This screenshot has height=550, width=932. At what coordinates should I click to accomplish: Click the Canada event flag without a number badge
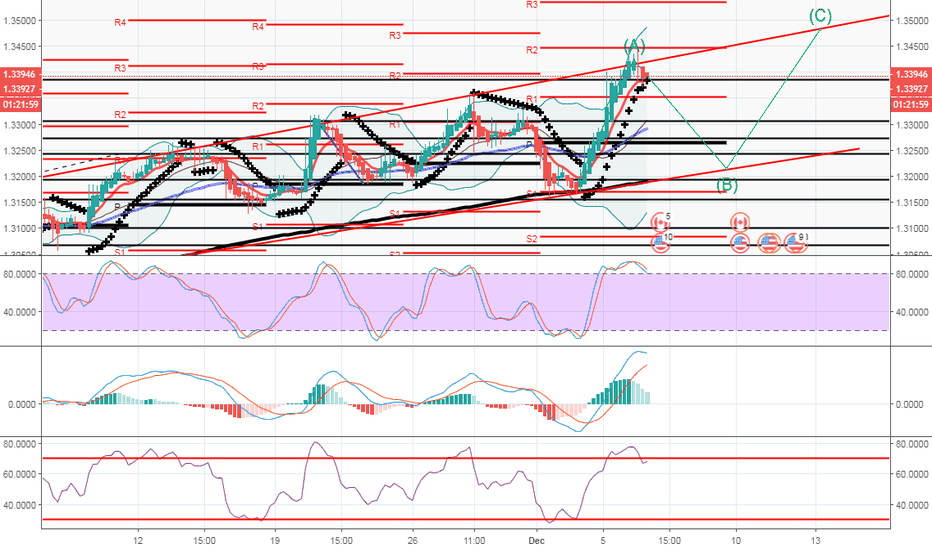coord(739,222)
